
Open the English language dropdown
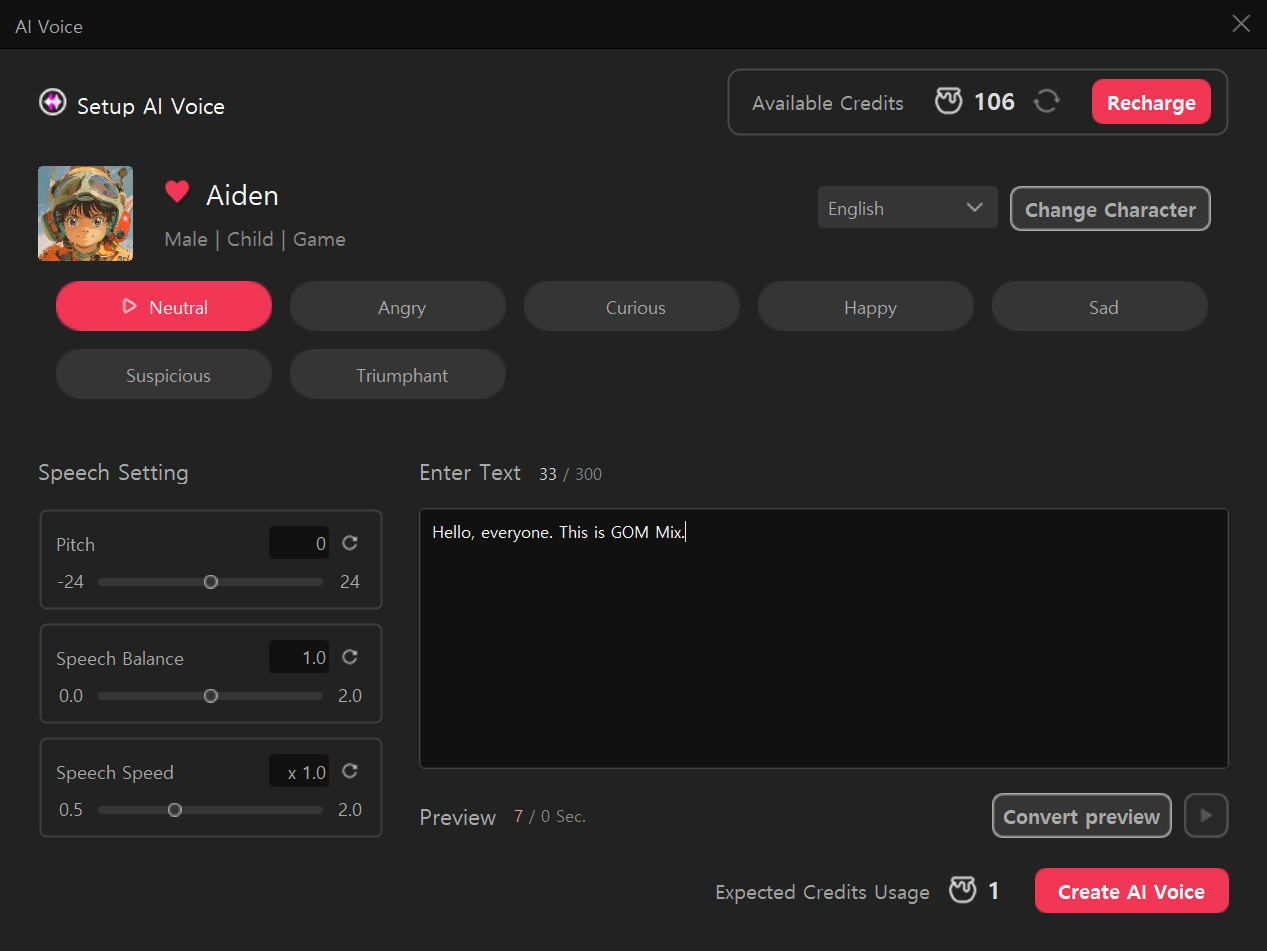tap(907, 208)
